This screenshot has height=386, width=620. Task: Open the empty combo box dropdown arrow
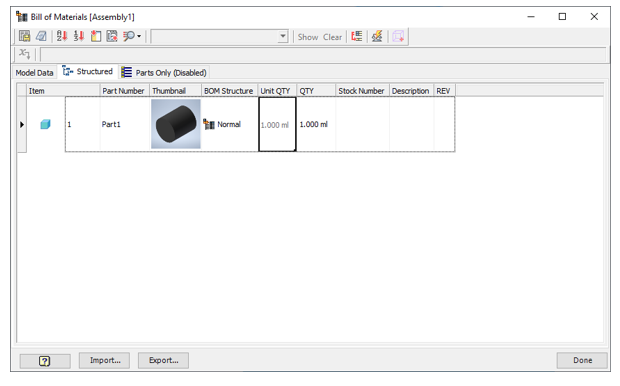point(283,36)
